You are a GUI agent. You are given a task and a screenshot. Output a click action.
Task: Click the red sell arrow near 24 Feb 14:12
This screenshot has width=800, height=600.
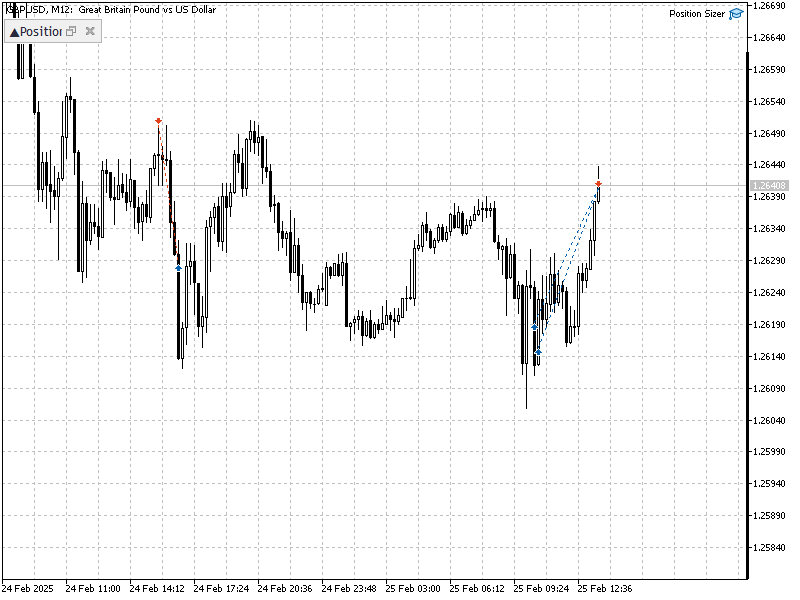click(x=159, y=121)
